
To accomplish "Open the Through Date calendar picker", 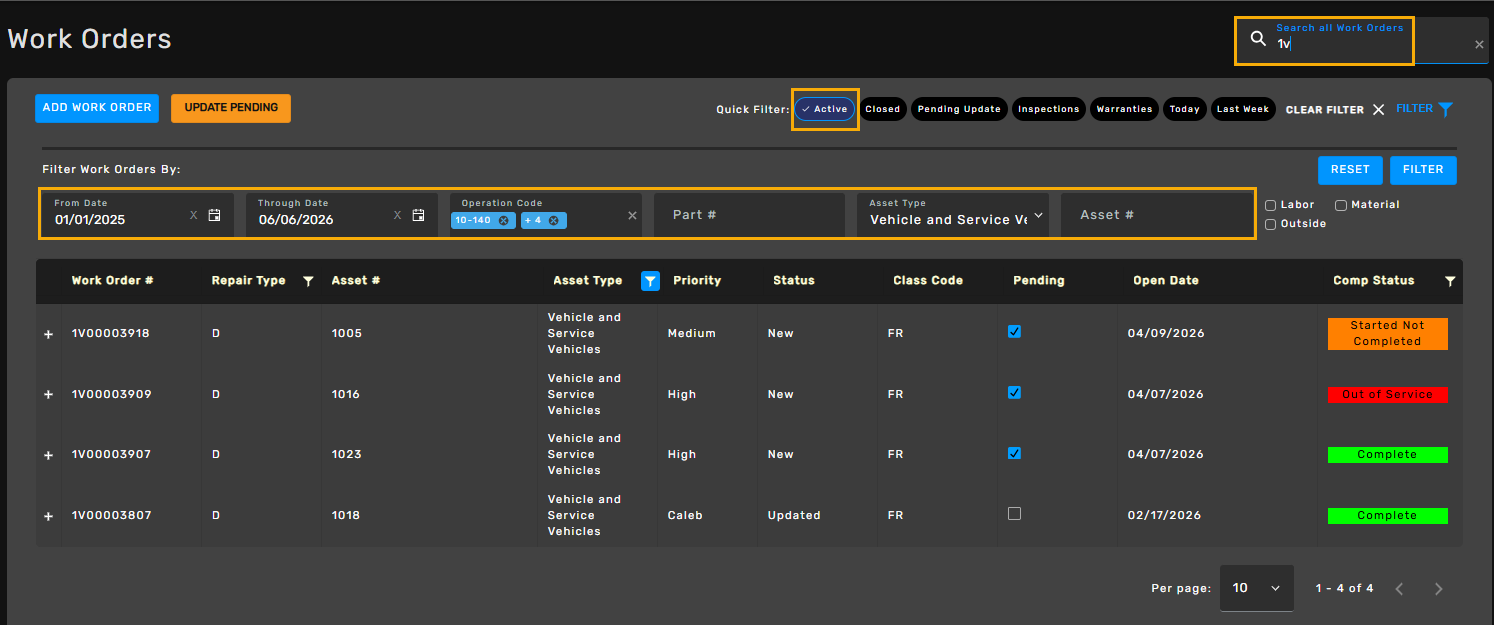I will 418,215.
